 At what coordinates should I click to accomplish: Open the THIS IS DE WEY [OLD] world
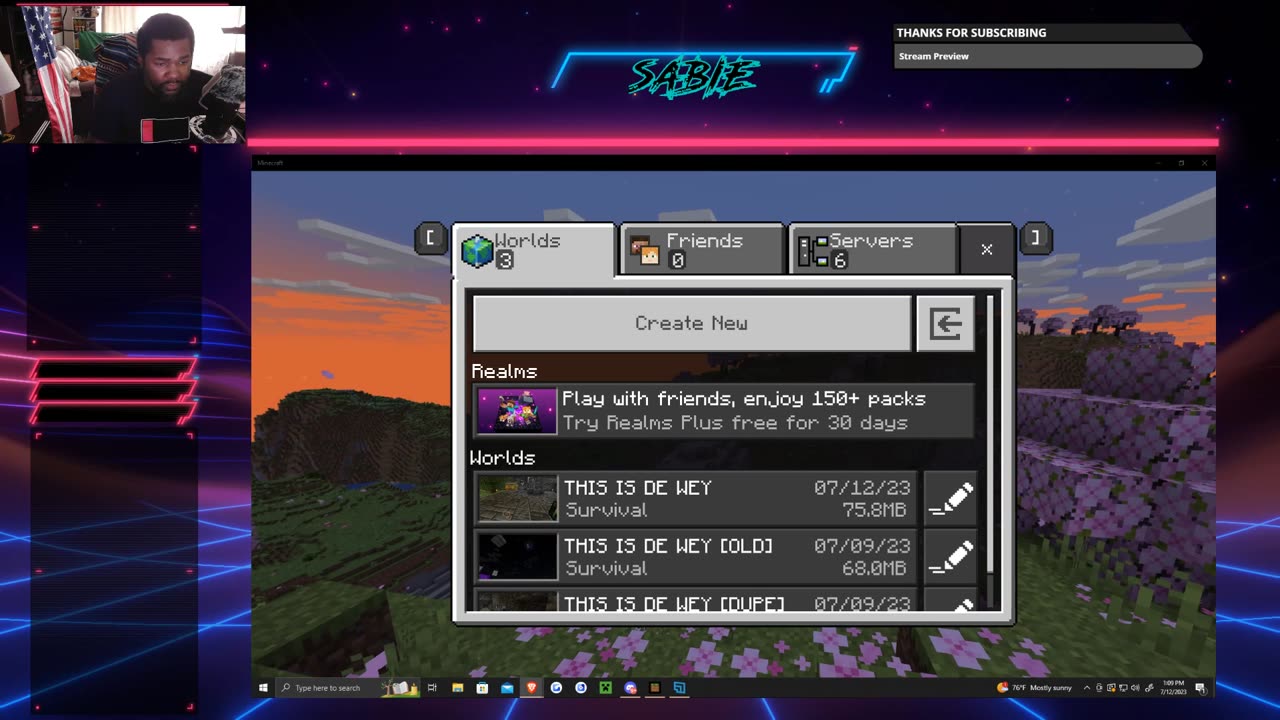coord(696,556)
